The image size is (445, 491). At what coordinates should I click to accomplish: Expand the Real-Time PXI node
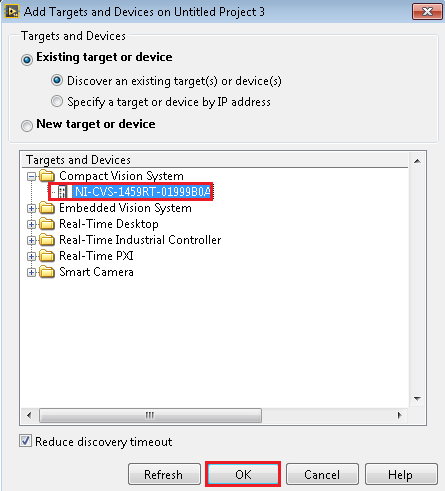point(31,256)
